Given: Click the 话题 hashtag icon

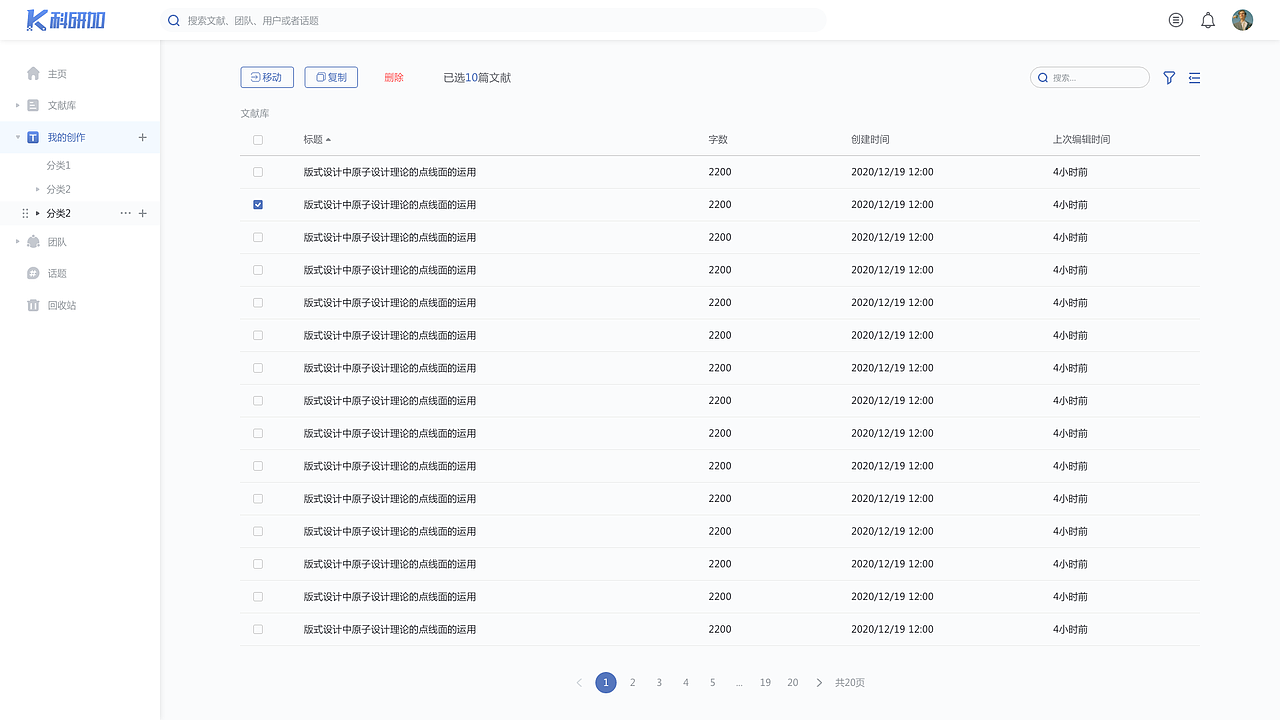Looking at the screenshot, I should [33, 273].
